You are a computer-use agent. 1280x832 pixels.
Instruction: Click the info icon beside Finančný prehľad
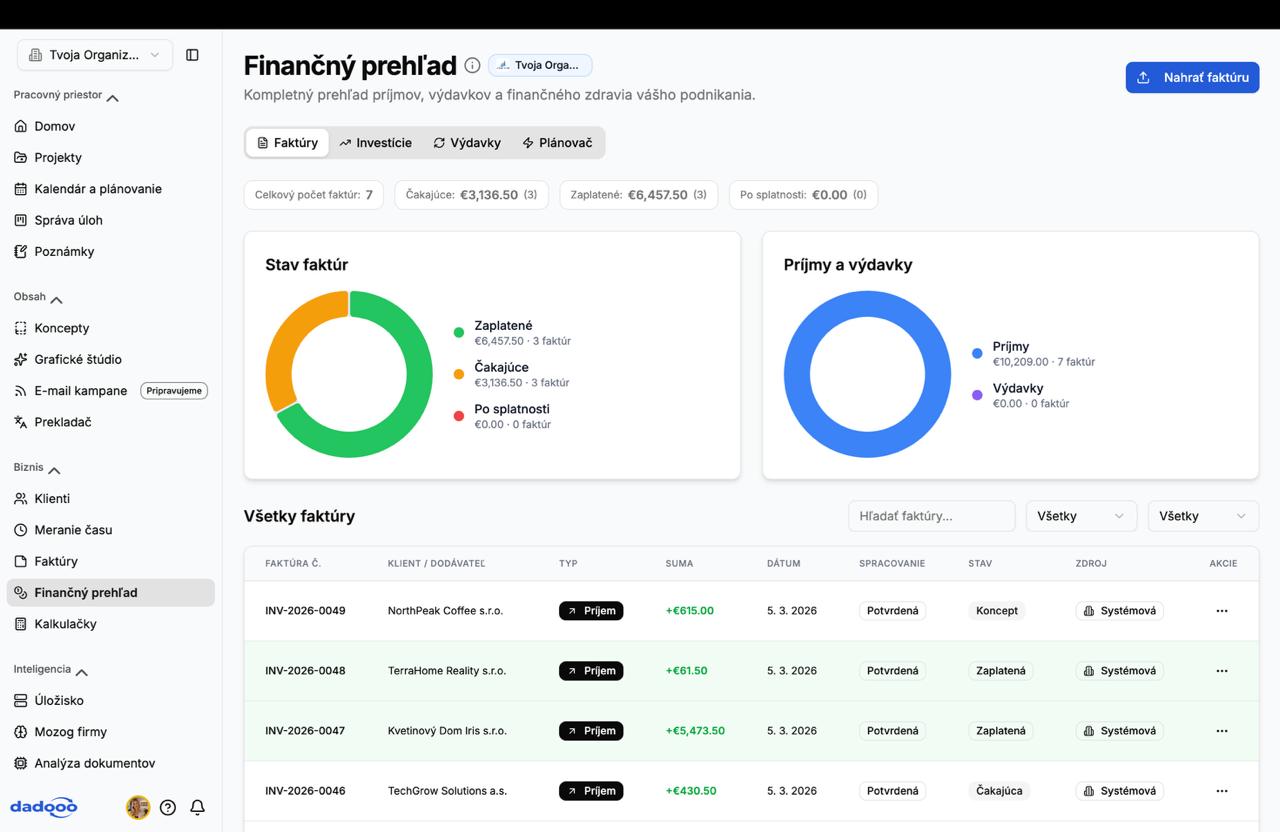tap(472, 65)
